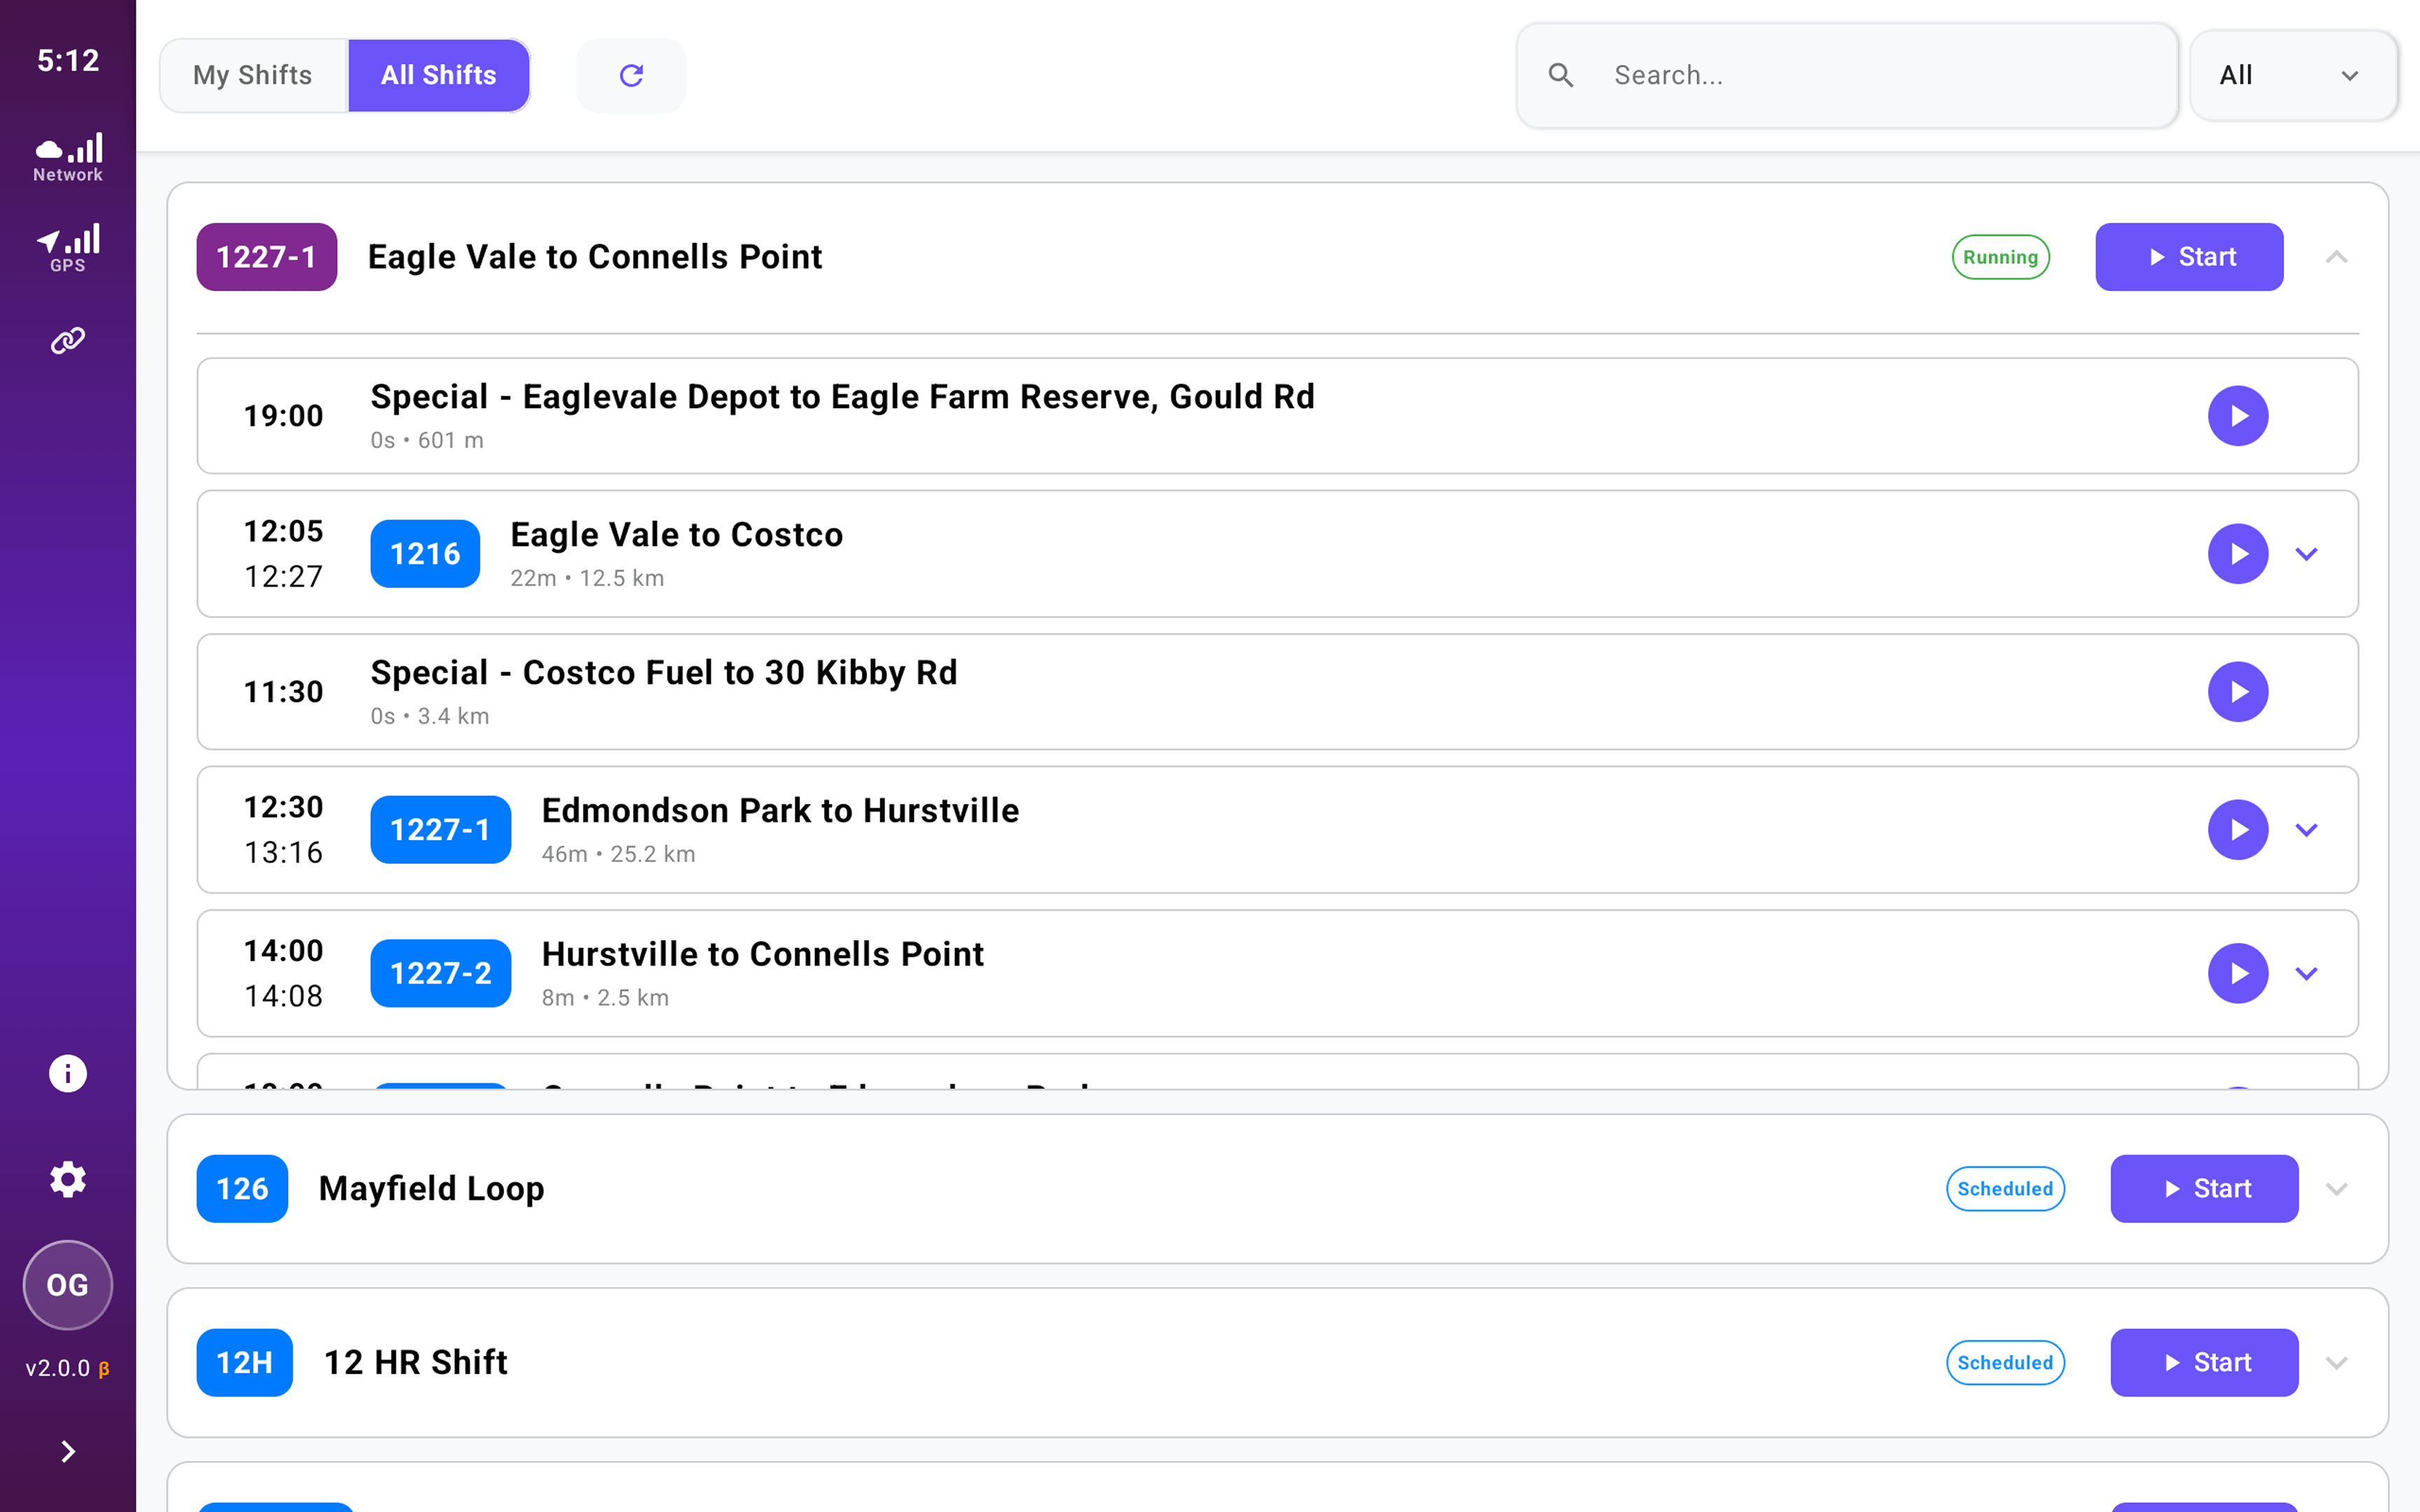The height and width of the screenshot is (1512, 2420).
Task: Open the GPS signal status icon
Action: (68, 247)
